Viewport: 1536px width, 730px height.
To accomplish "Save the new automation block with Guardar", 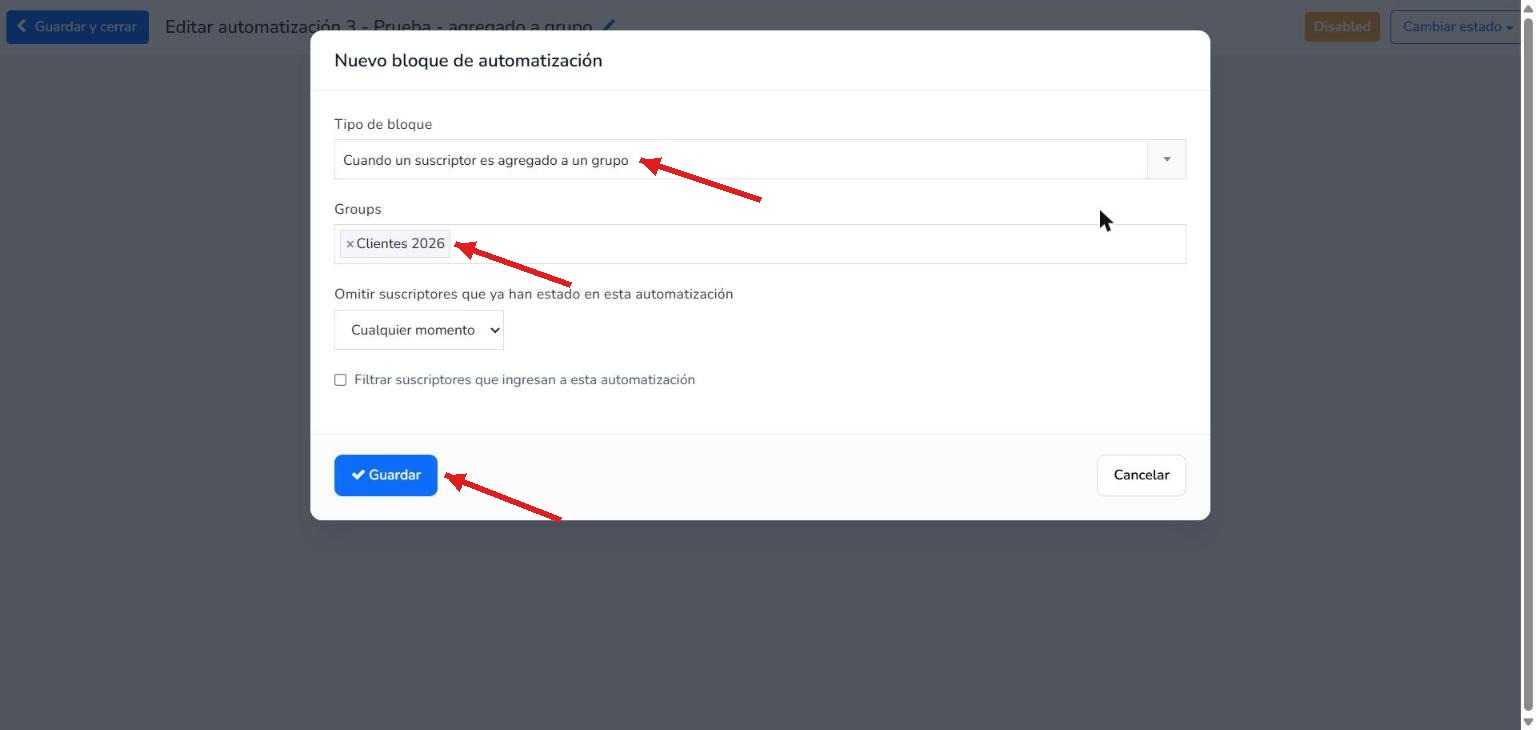I will pos(386,475).
